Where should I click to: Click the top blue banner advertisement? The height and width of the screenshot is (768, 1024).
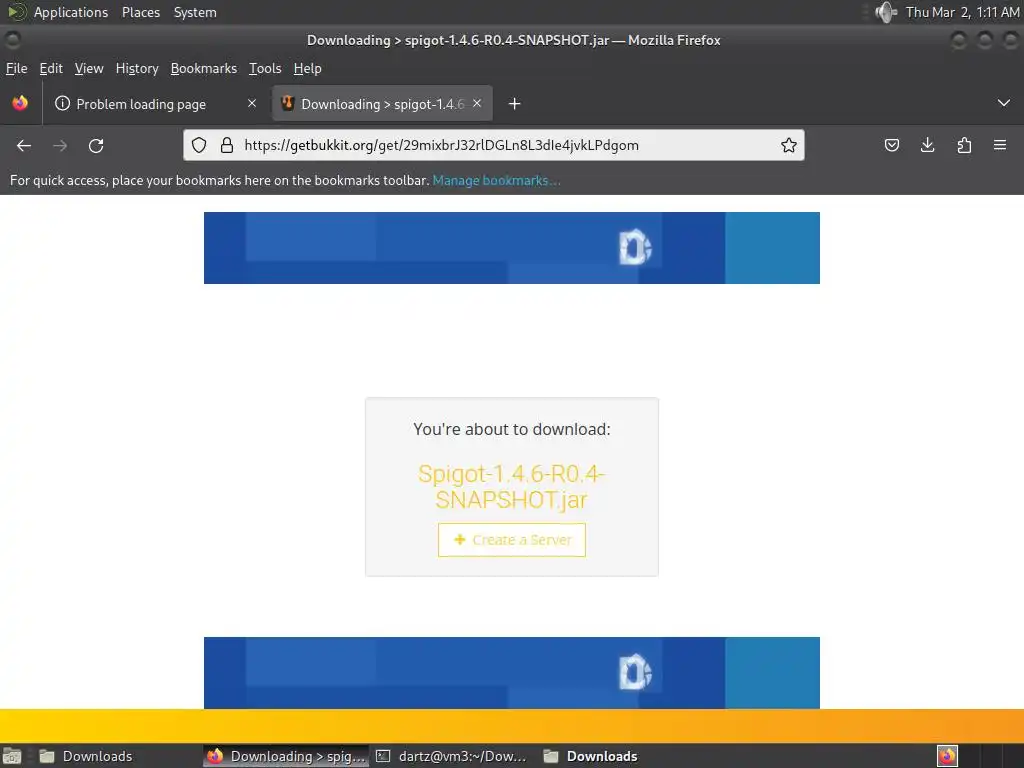tap(512, 248)
